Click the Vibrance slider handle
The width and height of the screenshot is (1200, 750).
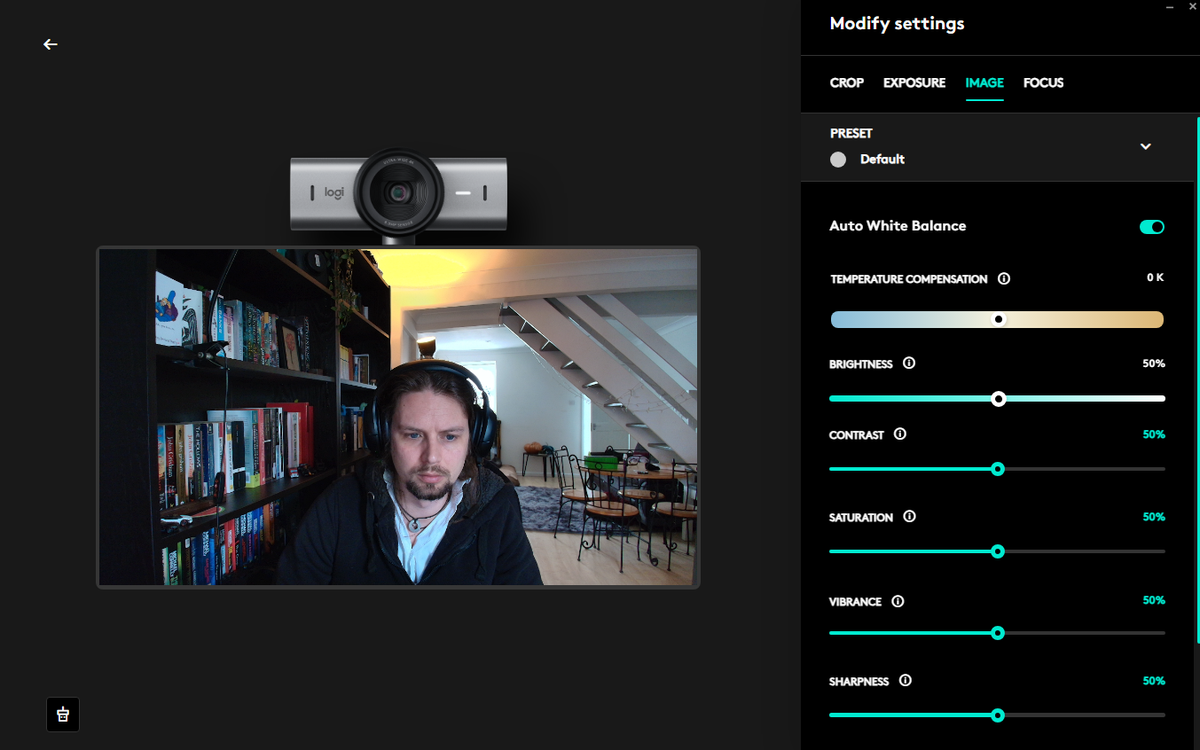click(997, 633)
